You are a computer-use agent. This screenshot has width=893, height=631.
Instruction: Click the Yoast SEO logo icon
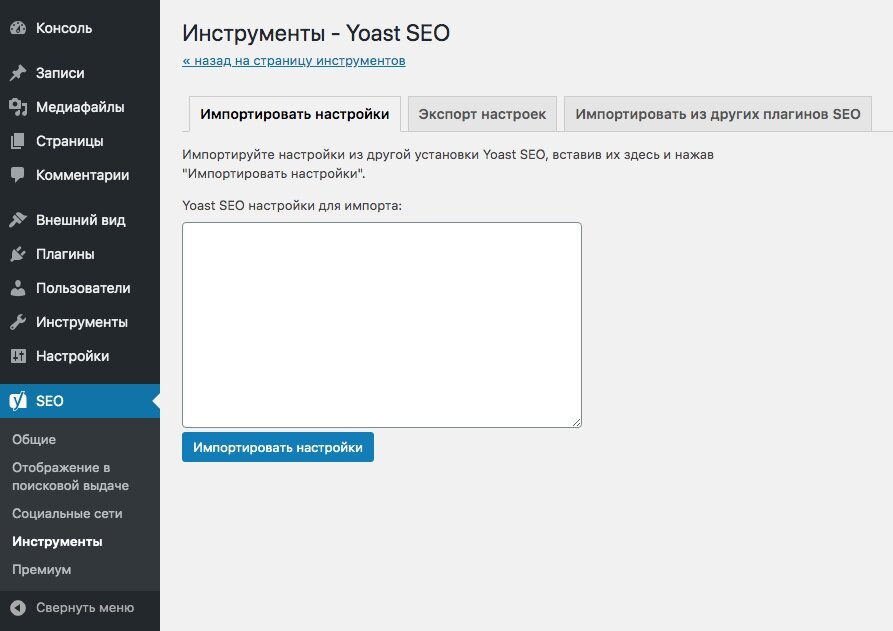tap(18, 401)
